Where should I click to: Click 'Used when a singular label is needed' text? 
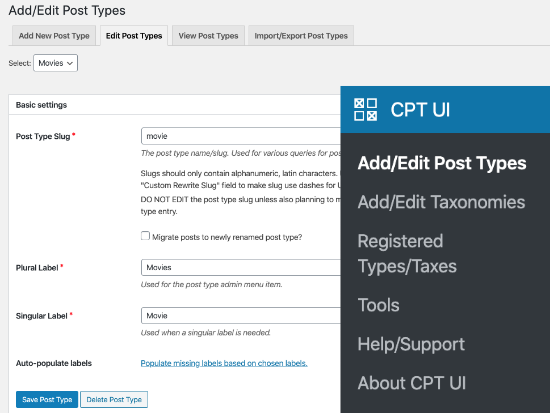coord(206,333)
